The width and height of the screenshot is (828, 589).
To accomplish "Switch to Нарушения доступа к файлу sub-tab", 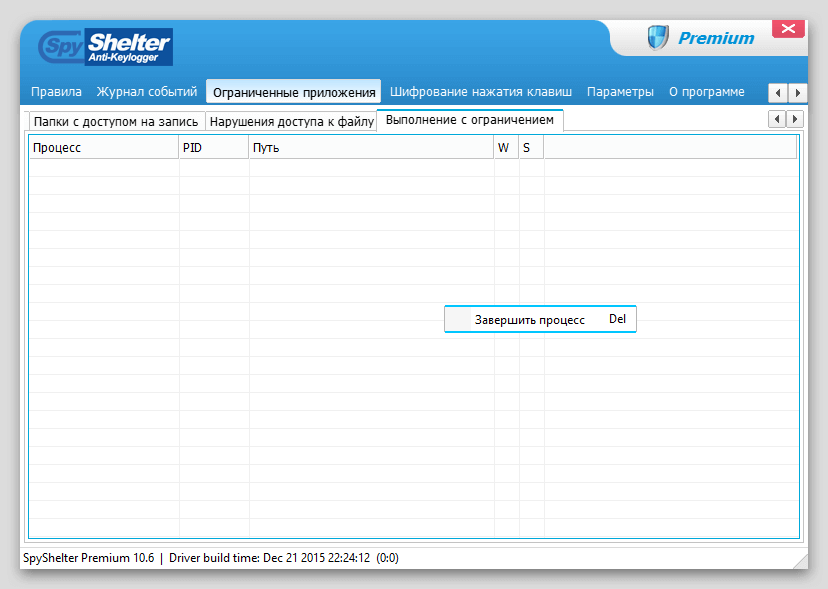I will coord(291,121).
